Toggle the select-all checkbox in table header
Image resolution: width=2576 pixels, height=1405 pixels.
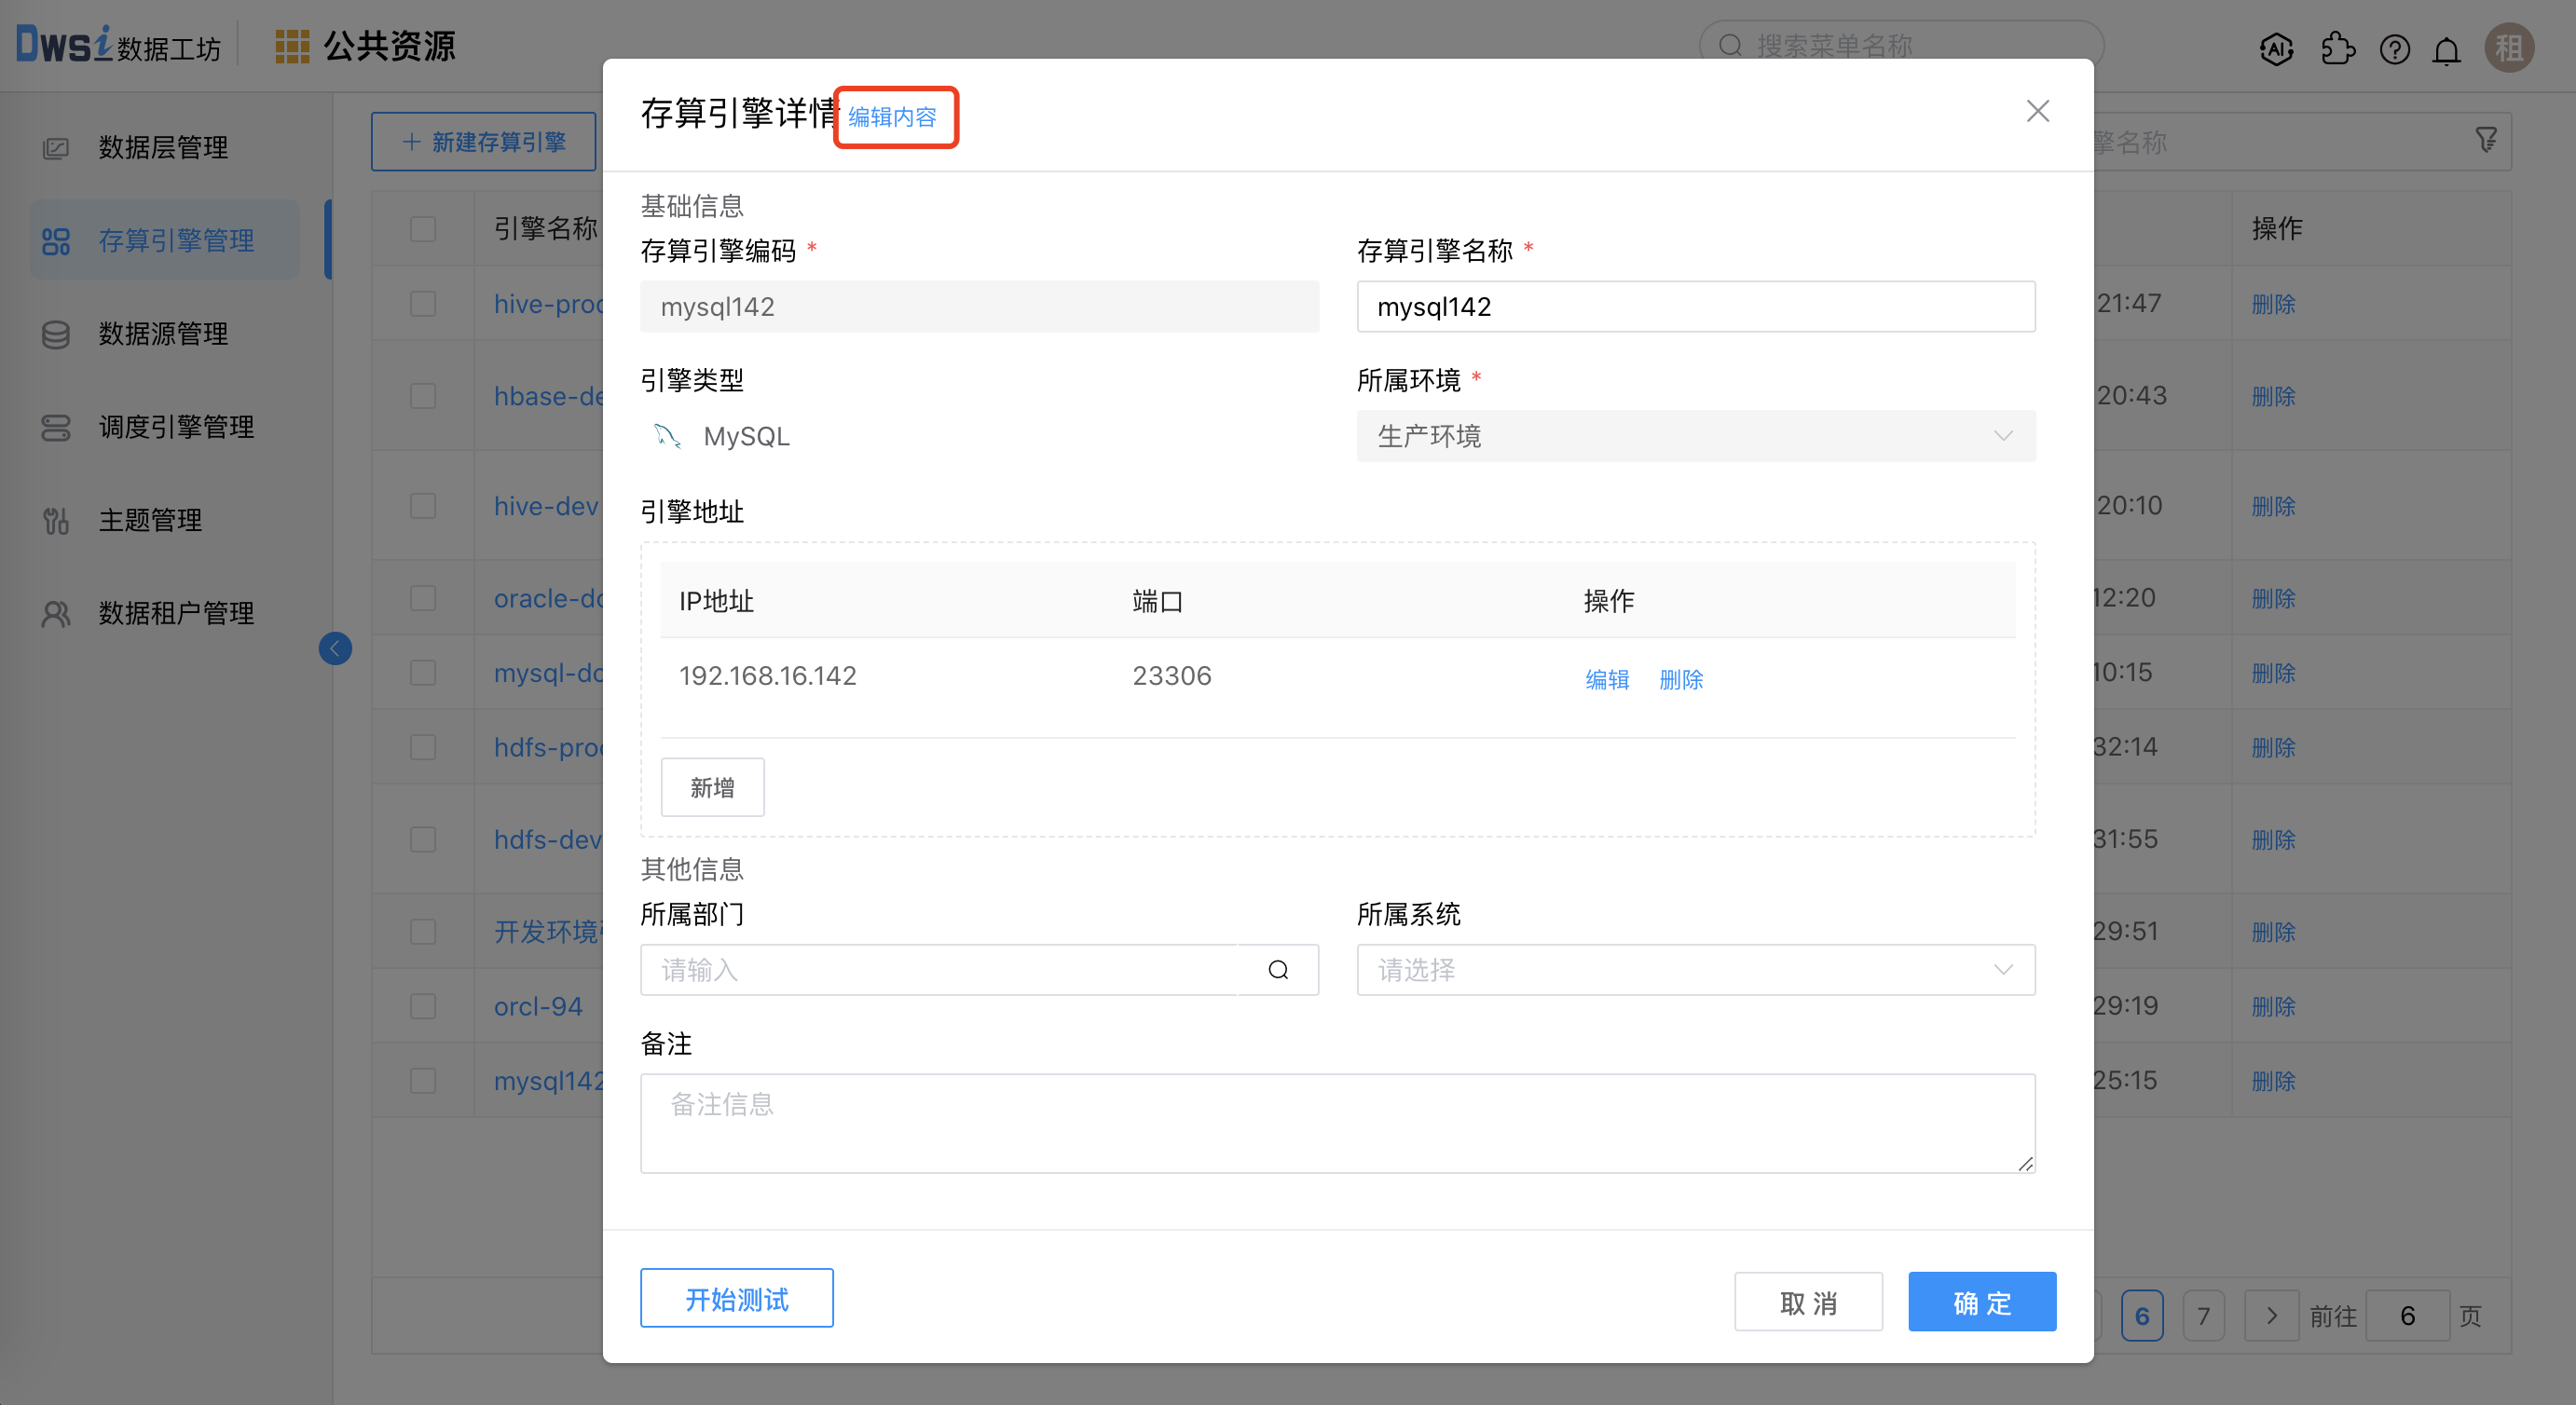(x=423, y=229)
